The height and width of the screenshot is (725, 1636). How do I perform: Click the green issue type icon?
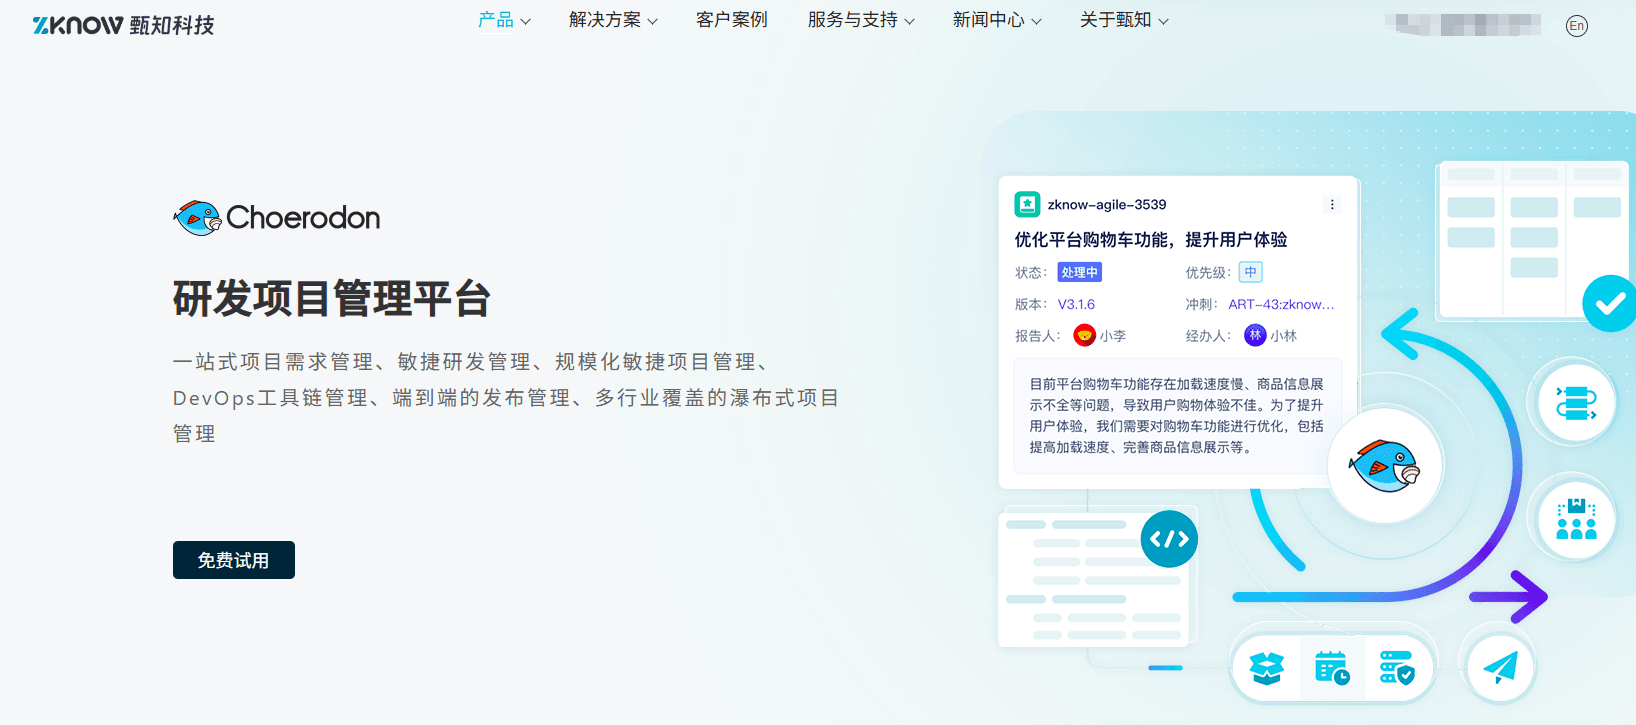(1027, 204)
